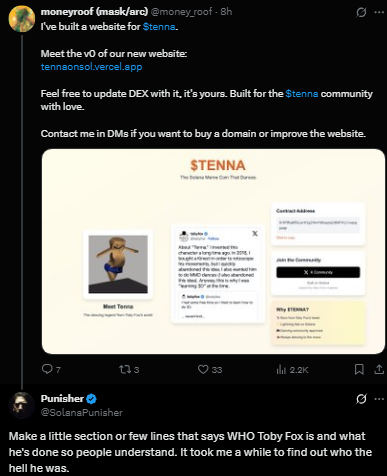Click Grok icon on Punisher's reply
This screenshot has width=387, height=476.
361,399
